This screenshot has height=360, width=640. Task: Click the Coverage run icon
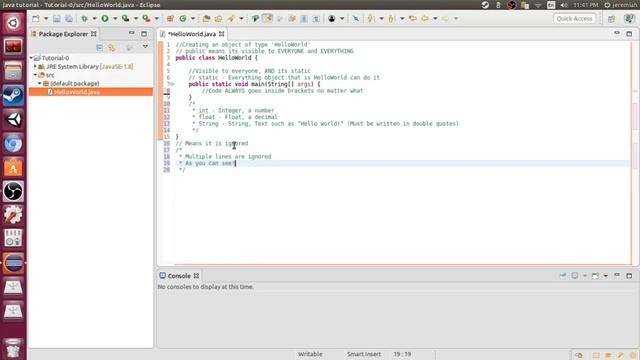point(125,18)
